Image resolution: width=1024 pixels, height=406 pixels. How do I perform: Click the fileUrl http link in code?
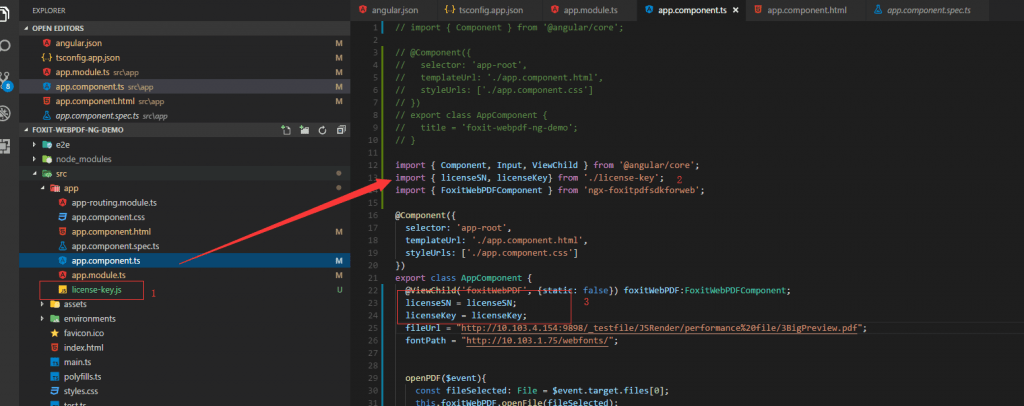(659, 328)
